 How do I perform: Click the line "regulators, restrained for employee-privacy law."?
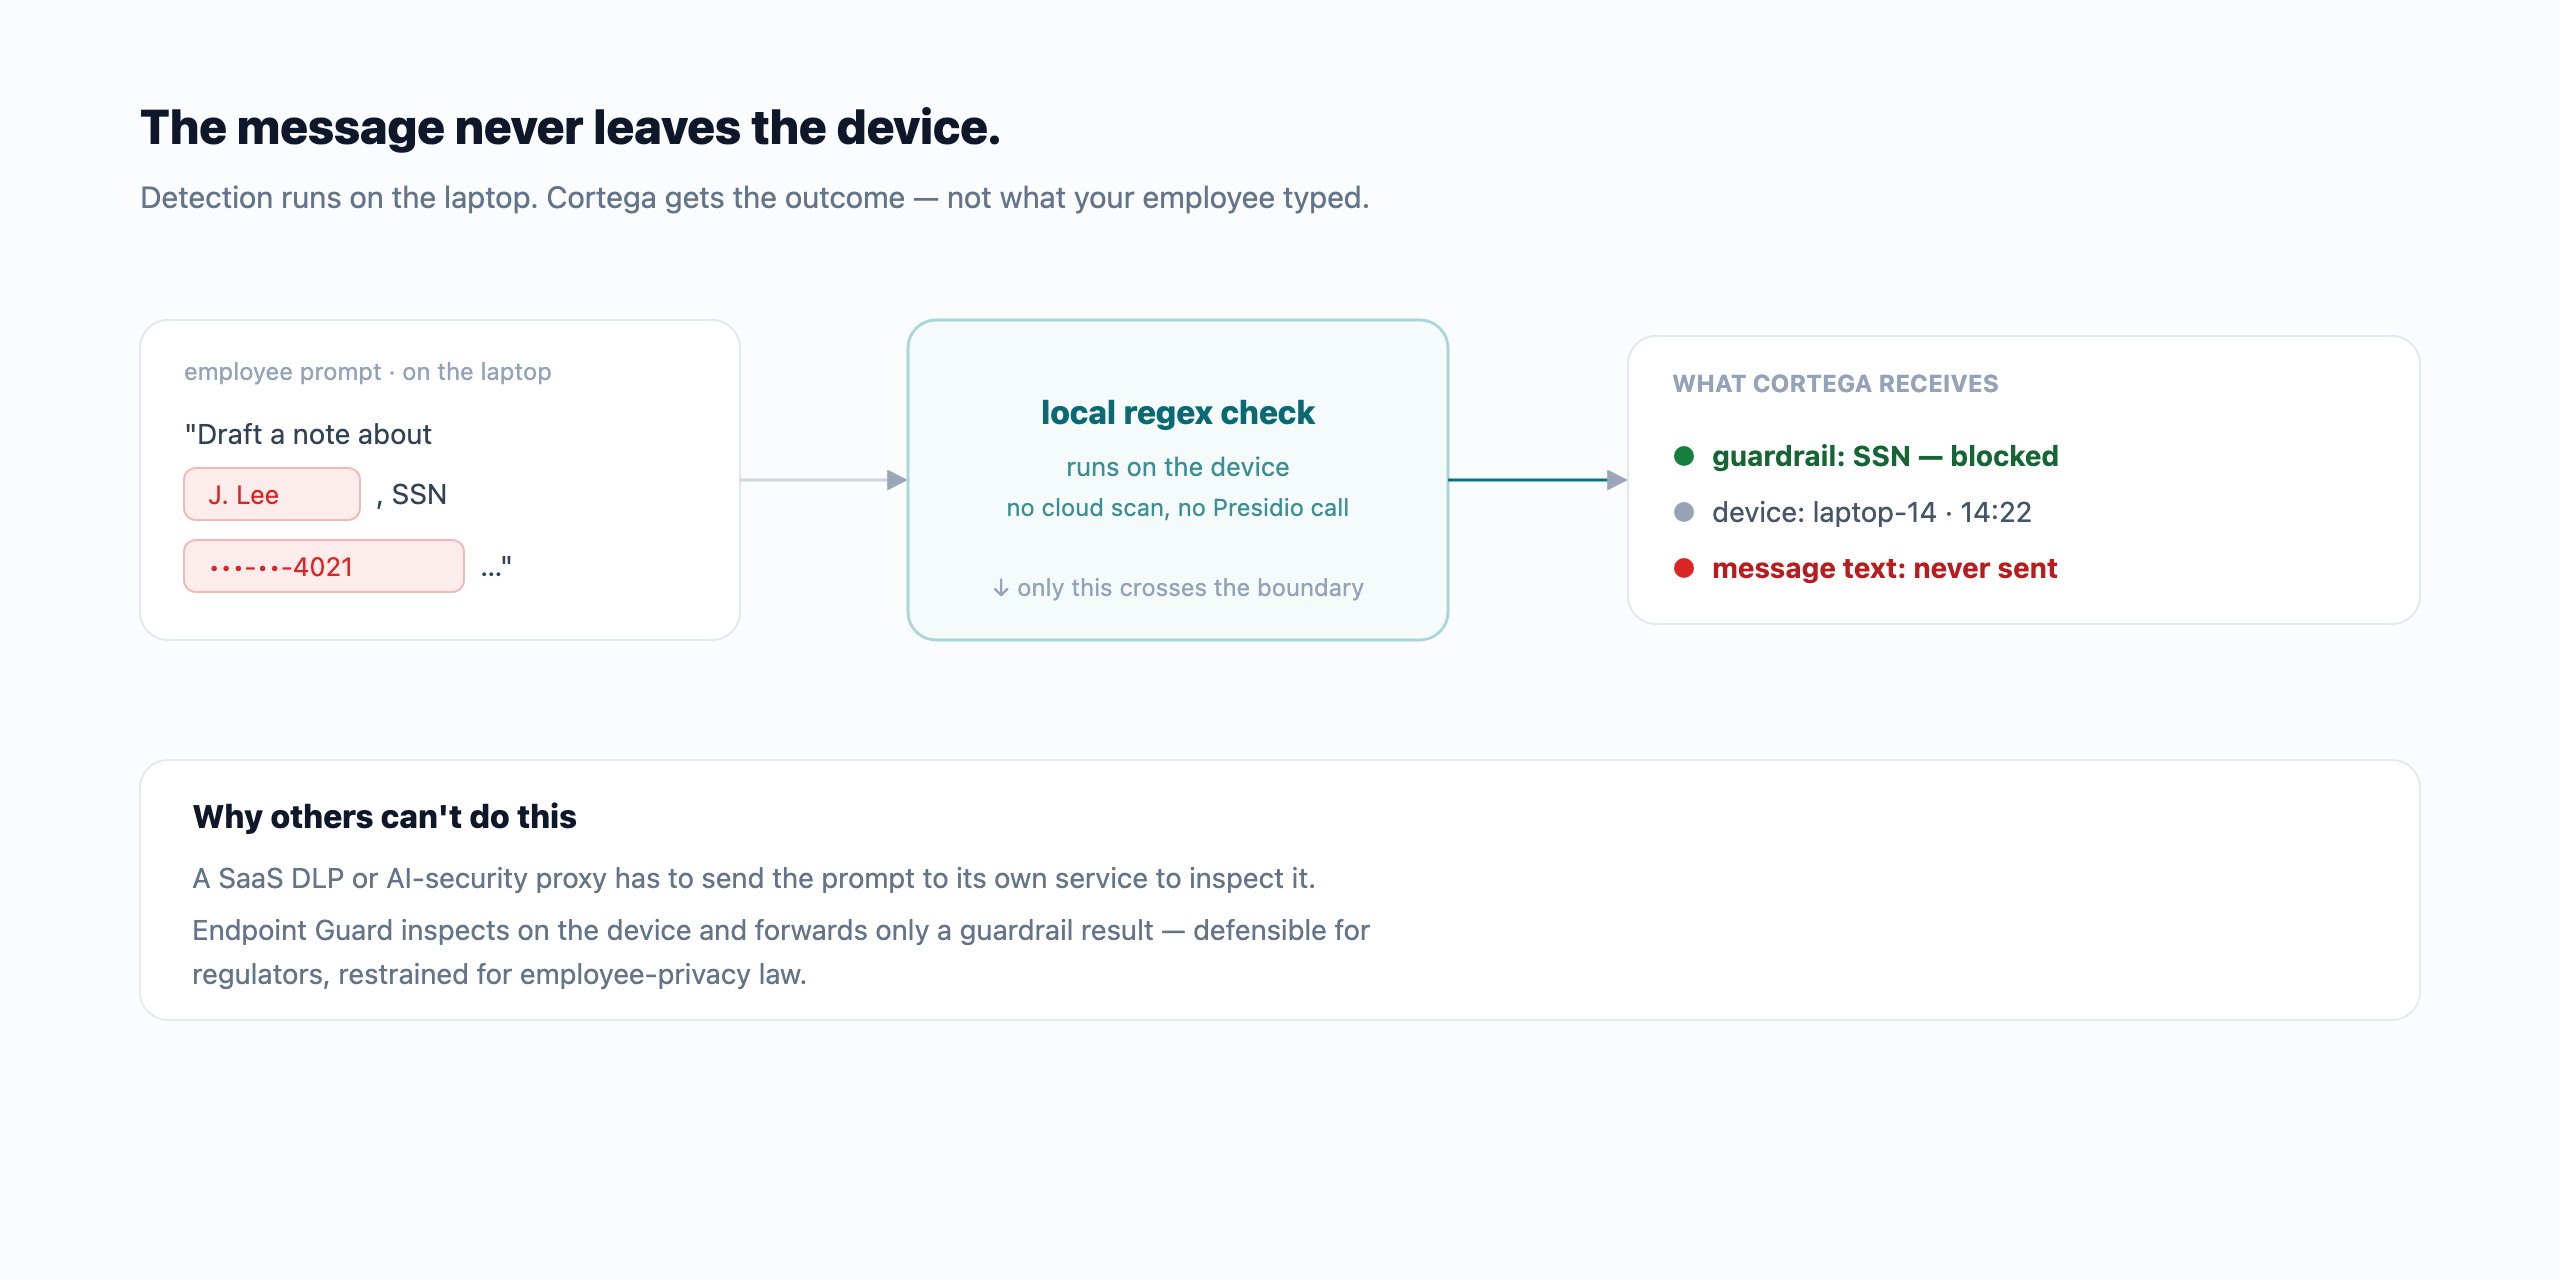click(x=499, y=974)
